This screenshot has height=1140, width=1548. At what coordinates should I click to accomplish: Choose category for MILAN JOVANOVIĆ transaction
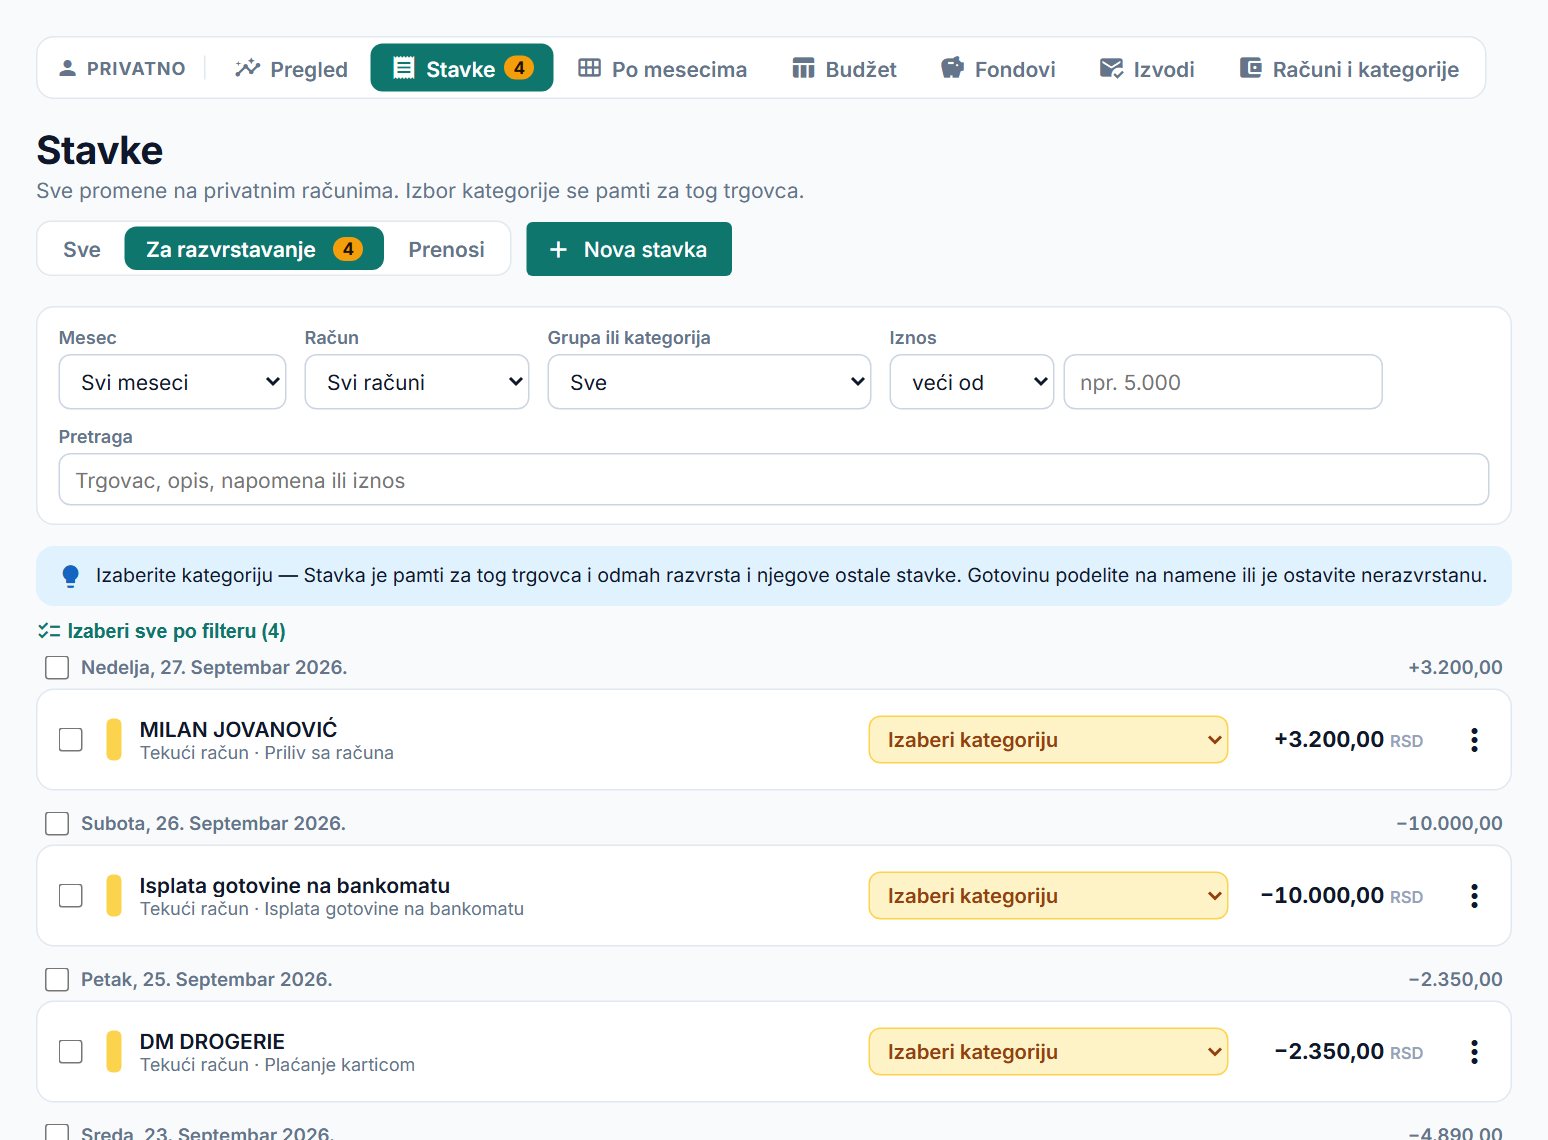[x=1048, y=740]
